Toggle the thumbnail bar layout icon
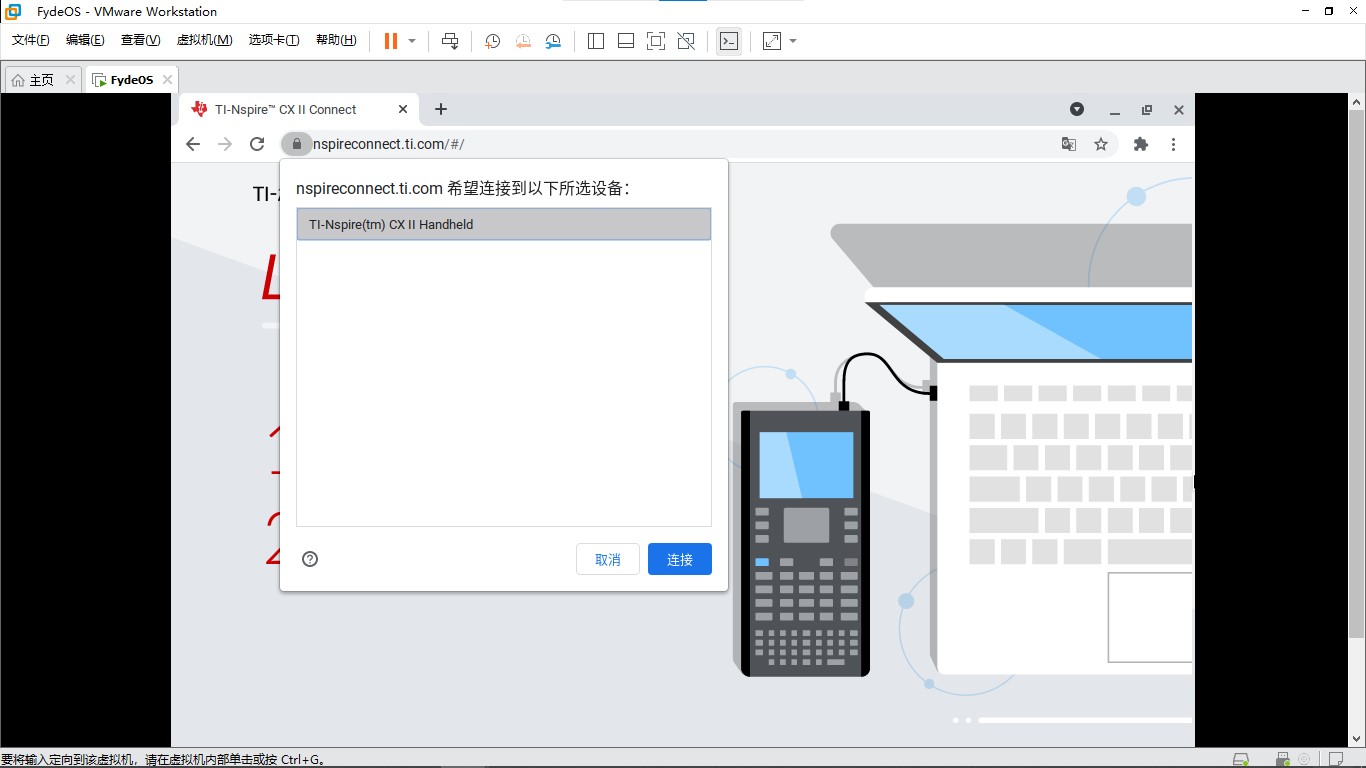Viewport: 1366px width, 768px height. pyautogui.click(x=626, y=41)
